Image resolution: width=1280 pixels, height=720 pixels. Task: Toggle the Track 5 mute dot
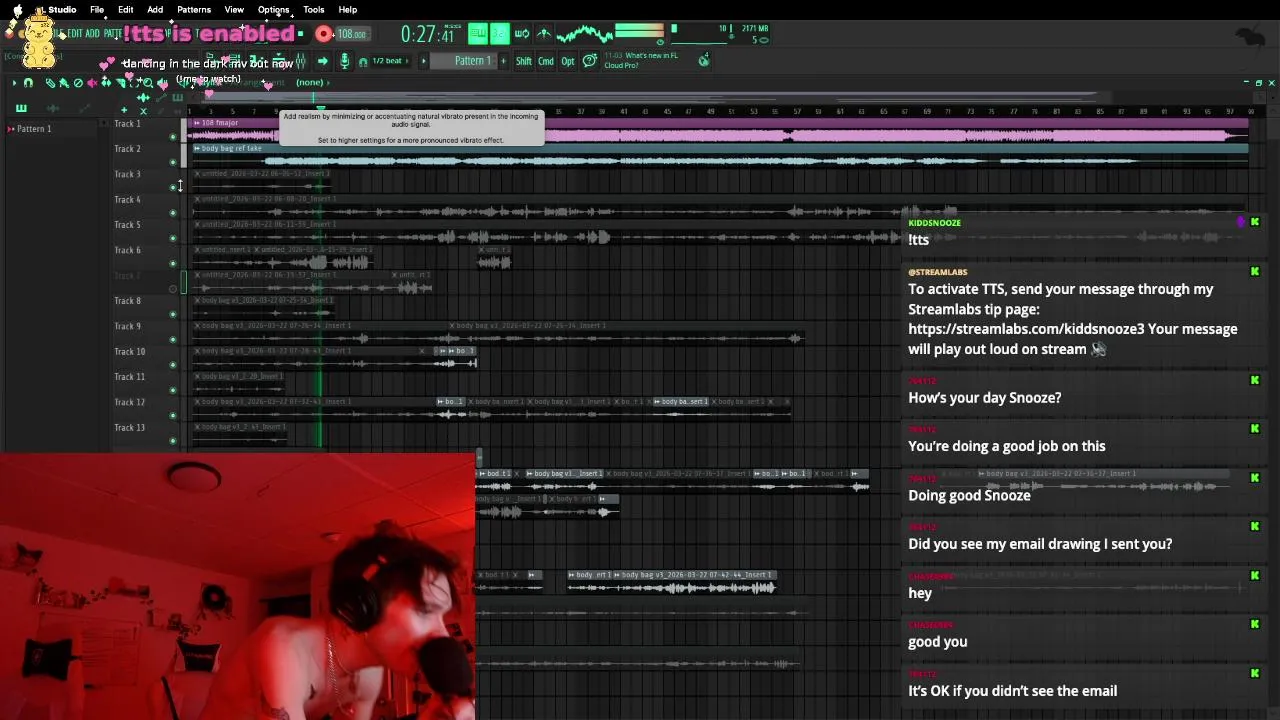tap(173, 238)
